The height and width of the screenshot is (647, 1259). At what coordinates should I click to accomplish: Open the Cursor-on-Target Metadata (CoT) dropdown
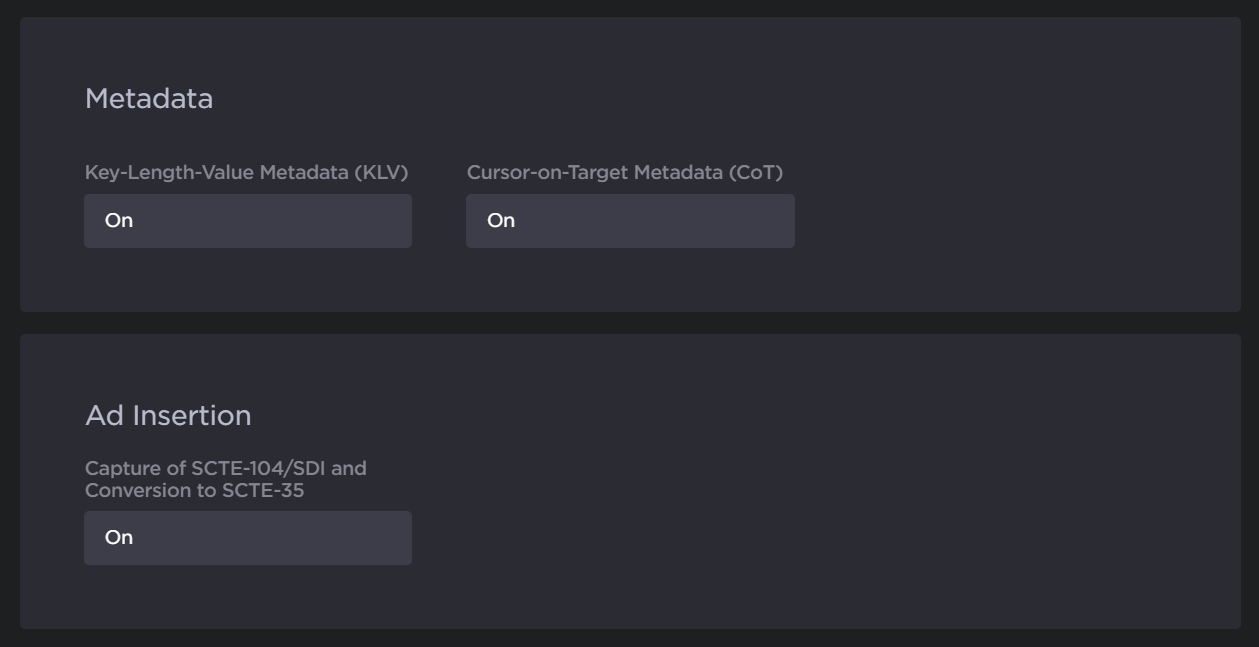(630, 221)
